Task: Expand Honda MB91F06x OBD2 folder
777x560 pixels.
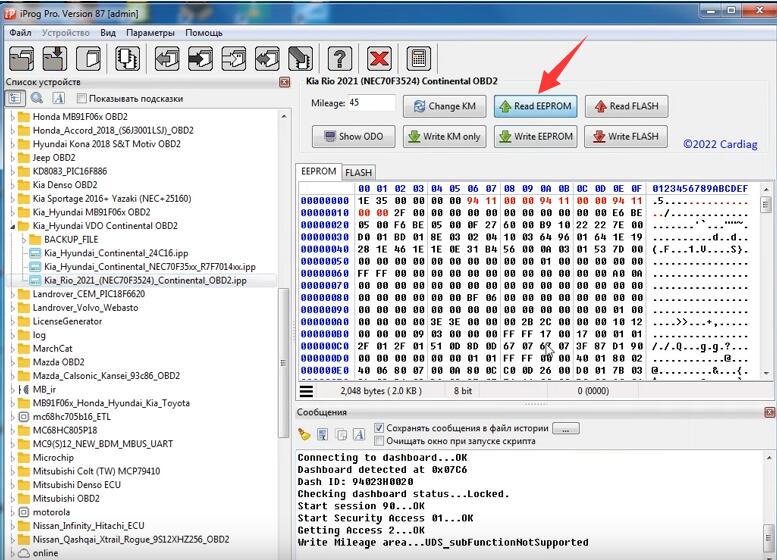Action: tap(12, 117)
